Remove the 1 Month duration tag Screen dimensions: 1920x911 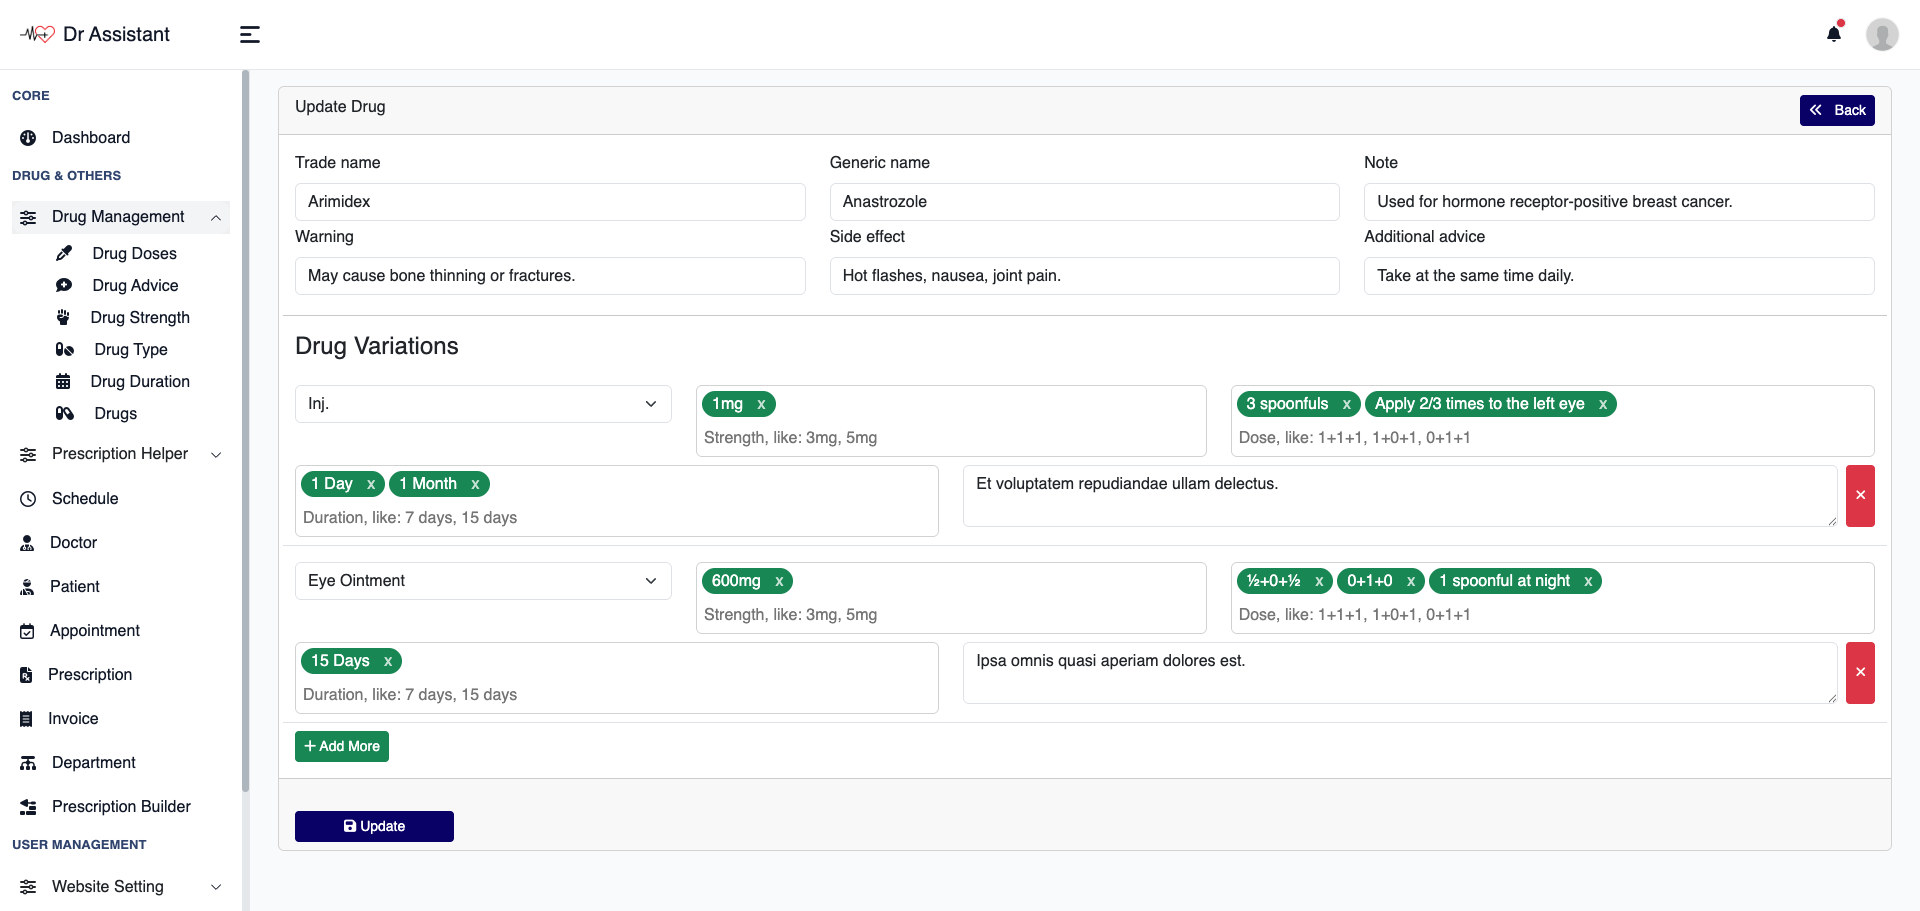point(475,484)
